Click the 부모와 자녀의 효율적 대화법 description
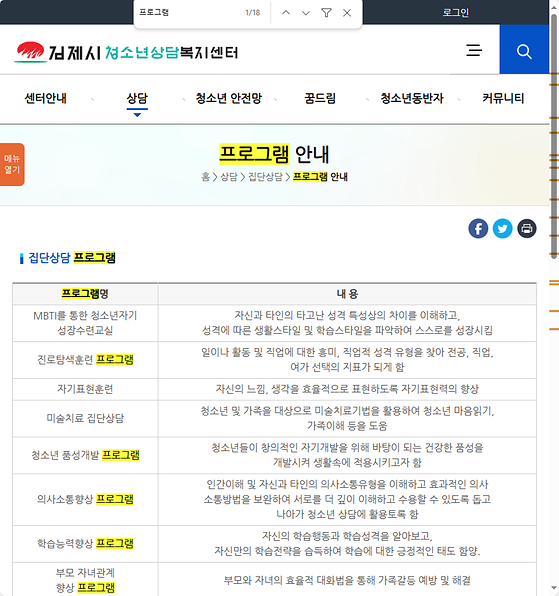559x596 pixels. point(347,580)
